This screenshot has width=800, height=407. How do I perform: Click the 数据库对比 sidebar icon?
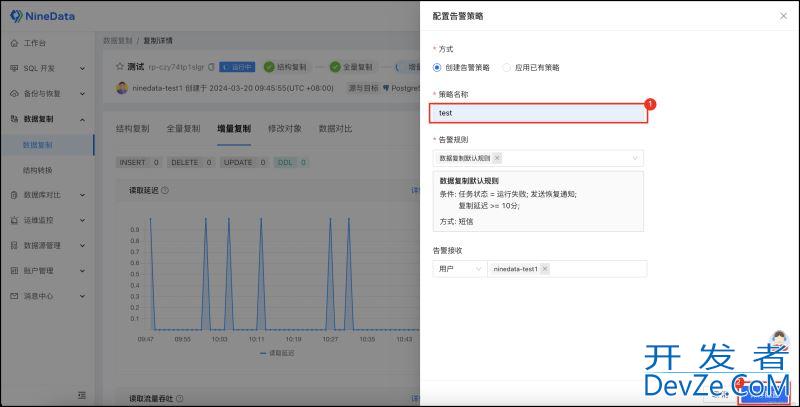tap(14, 195)
